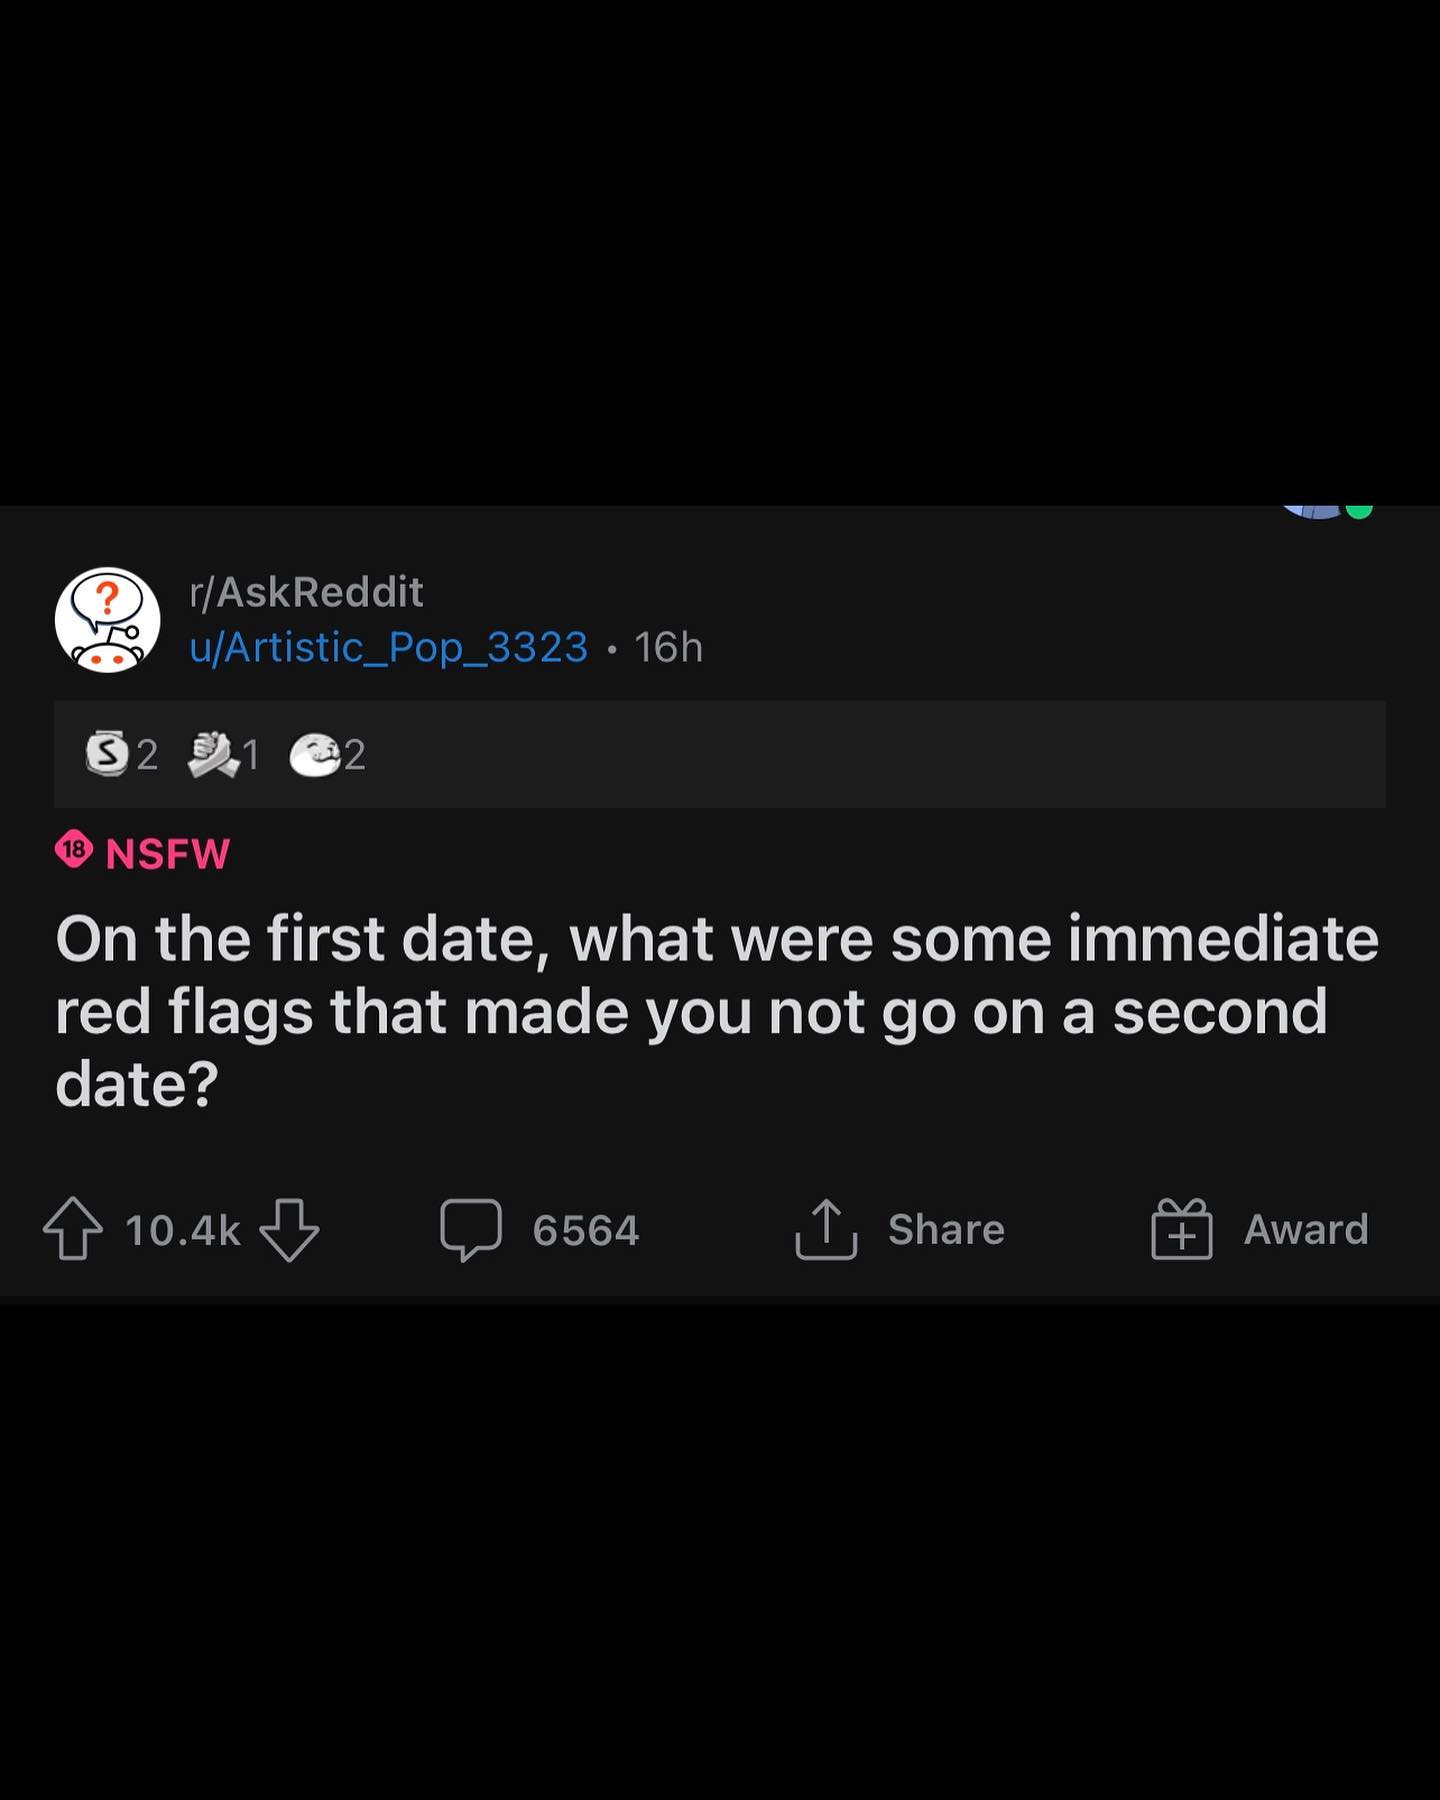Open the post by its title
The width and height of the screenshot is (1440, 1800).
coord(716,1011)
